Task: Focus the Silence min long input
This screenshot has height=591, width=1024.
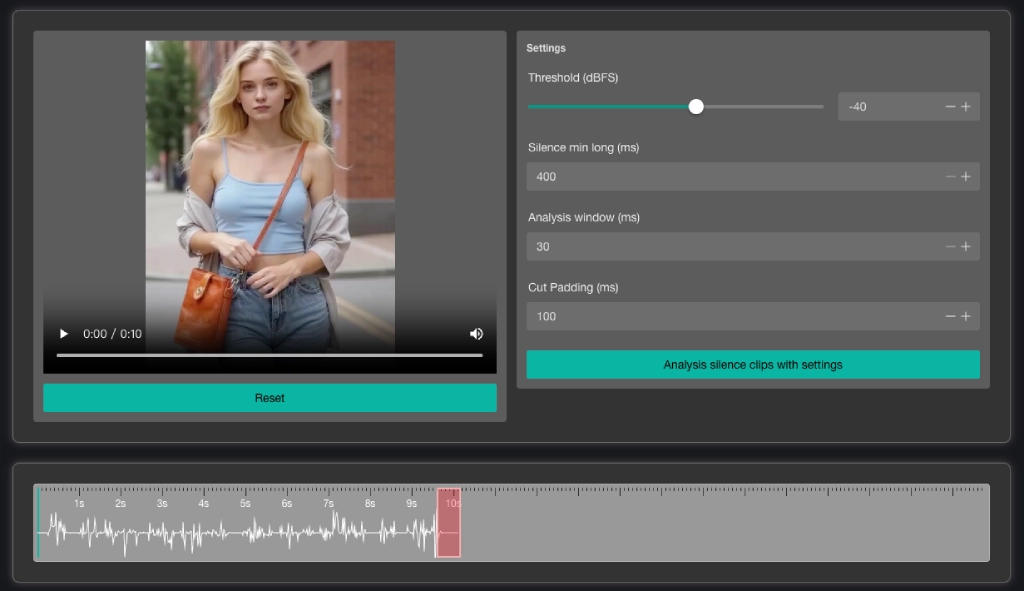Action: click(x=730, y=177)
